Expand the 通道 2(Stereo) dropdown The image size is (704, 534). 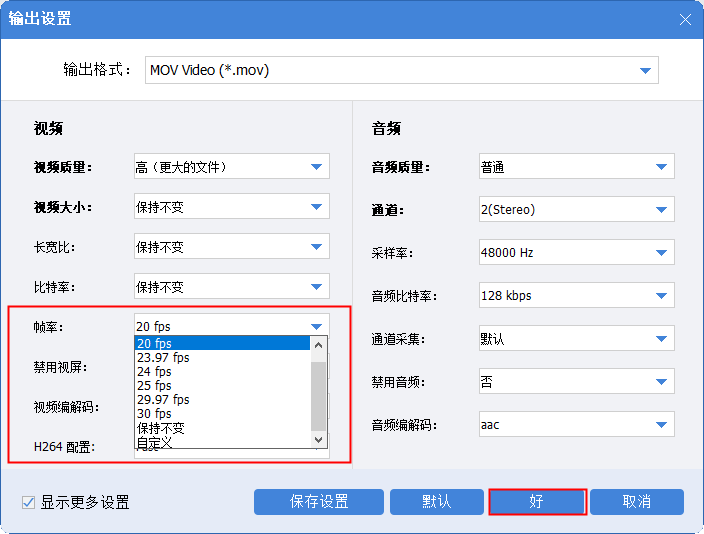click(576, 209)
